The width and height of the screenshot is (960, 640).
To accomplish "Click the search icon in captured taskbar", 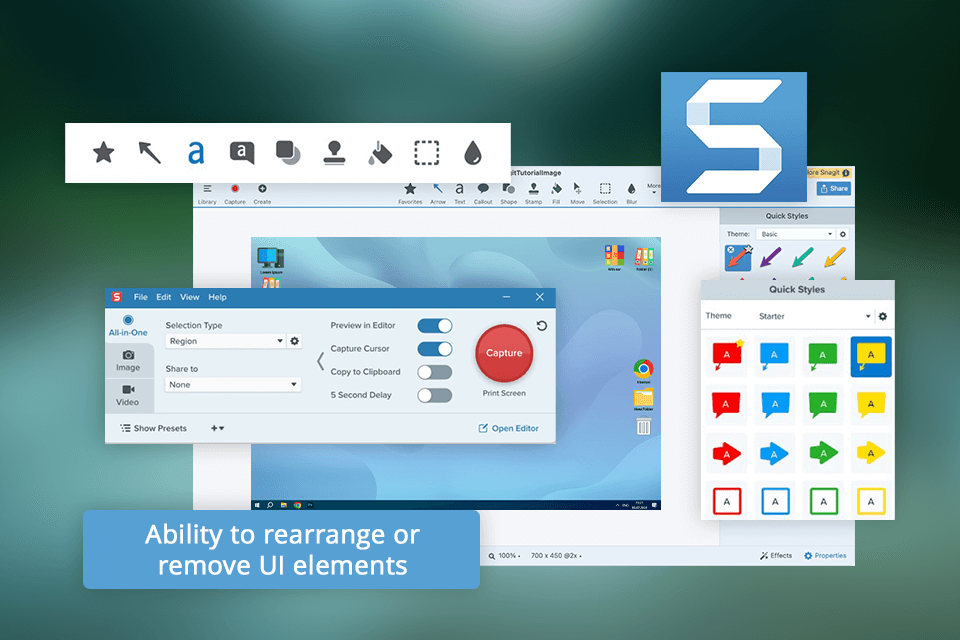I will [x=270, y=505].
